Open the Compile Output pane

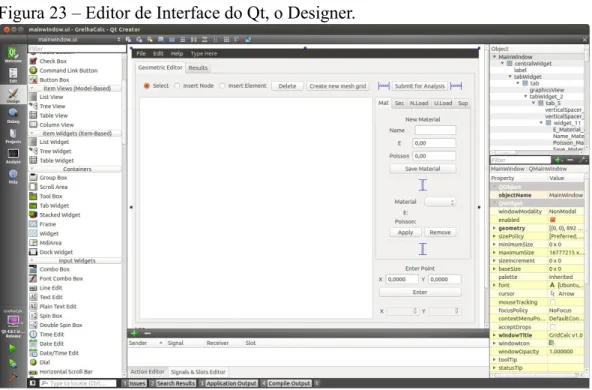287,383
